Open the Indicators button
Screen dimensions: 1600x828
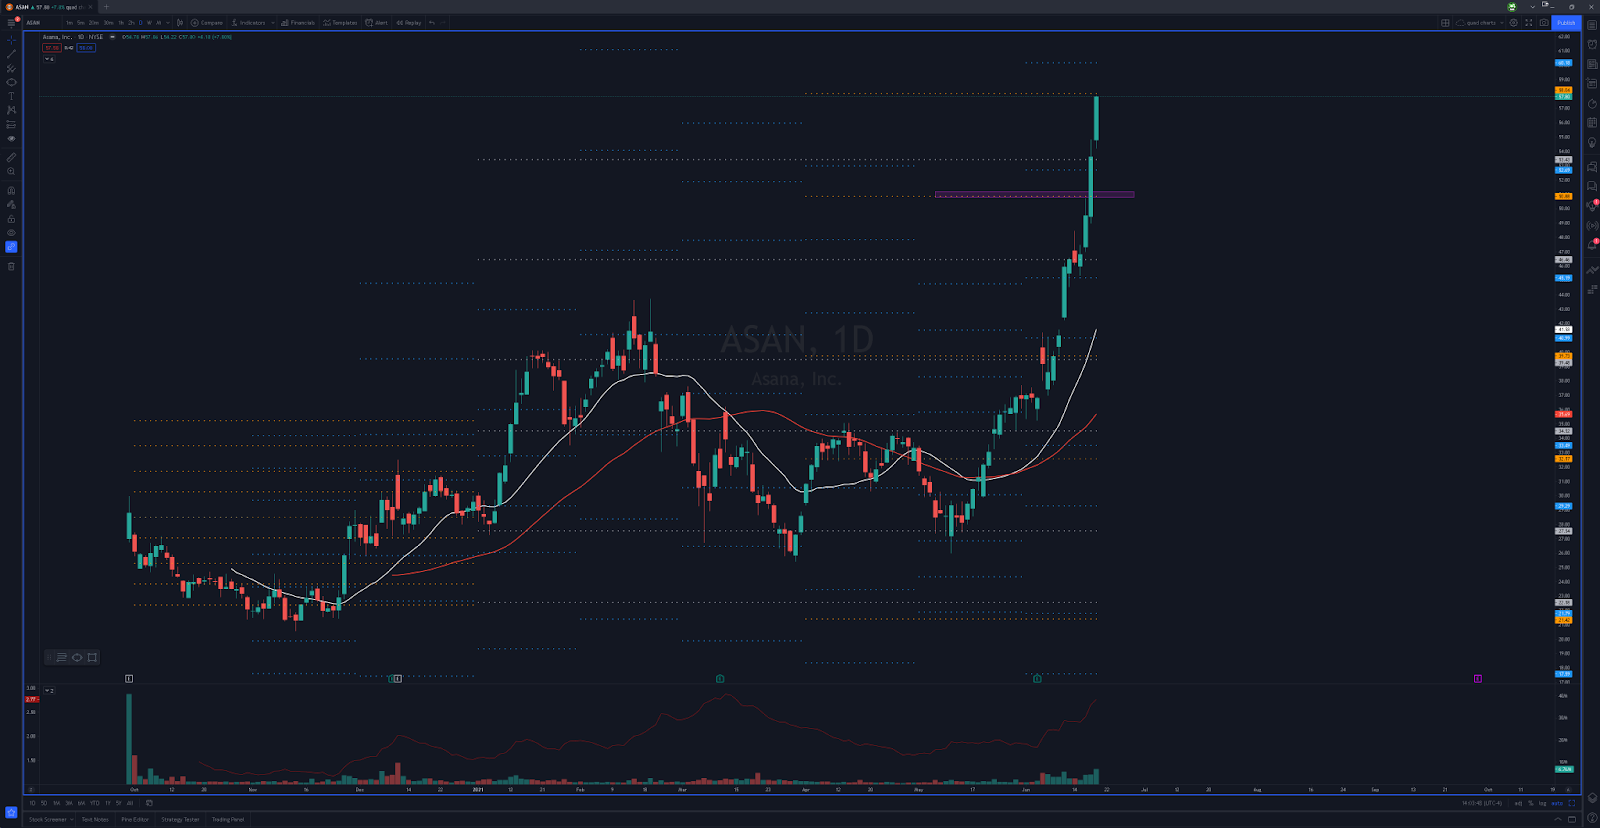pos(249,22)
